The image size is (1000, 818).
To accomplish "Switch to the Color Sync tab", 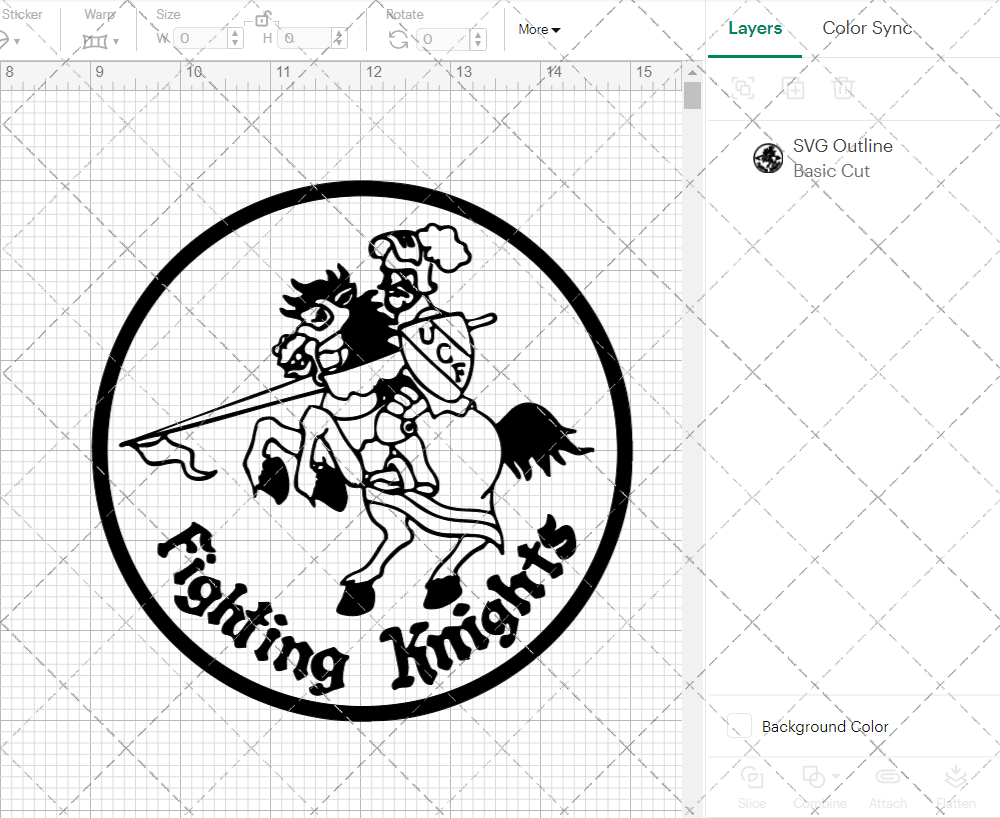I will point(867,28).
